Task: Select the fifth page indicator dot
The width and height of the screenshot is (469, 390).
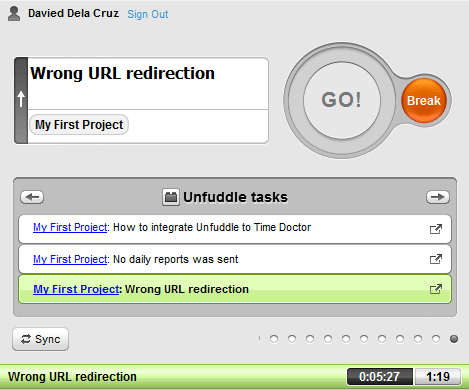Action: click(346, 339)
